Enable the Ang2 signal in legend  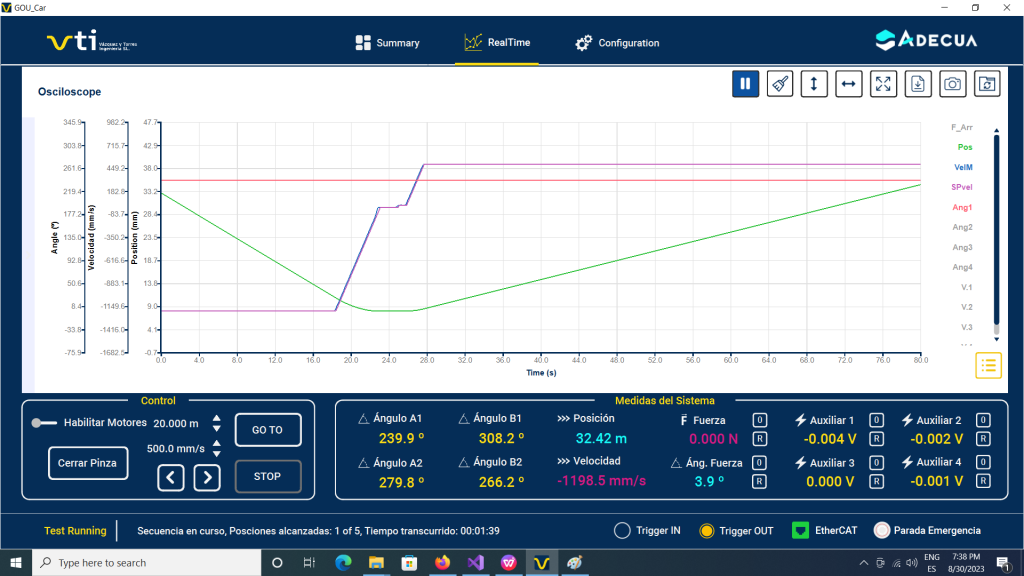point(962,227)
